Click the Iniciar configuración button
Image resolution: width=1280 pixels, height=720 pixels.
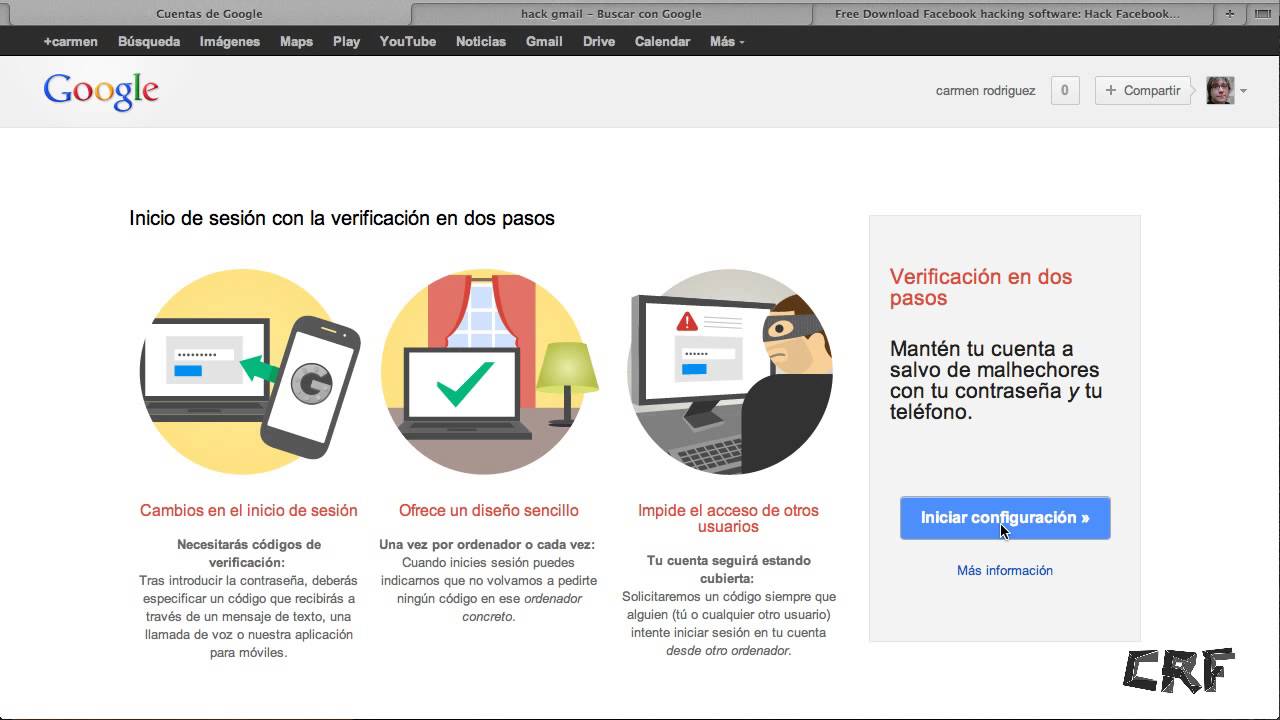click(x=1005, y=518)
